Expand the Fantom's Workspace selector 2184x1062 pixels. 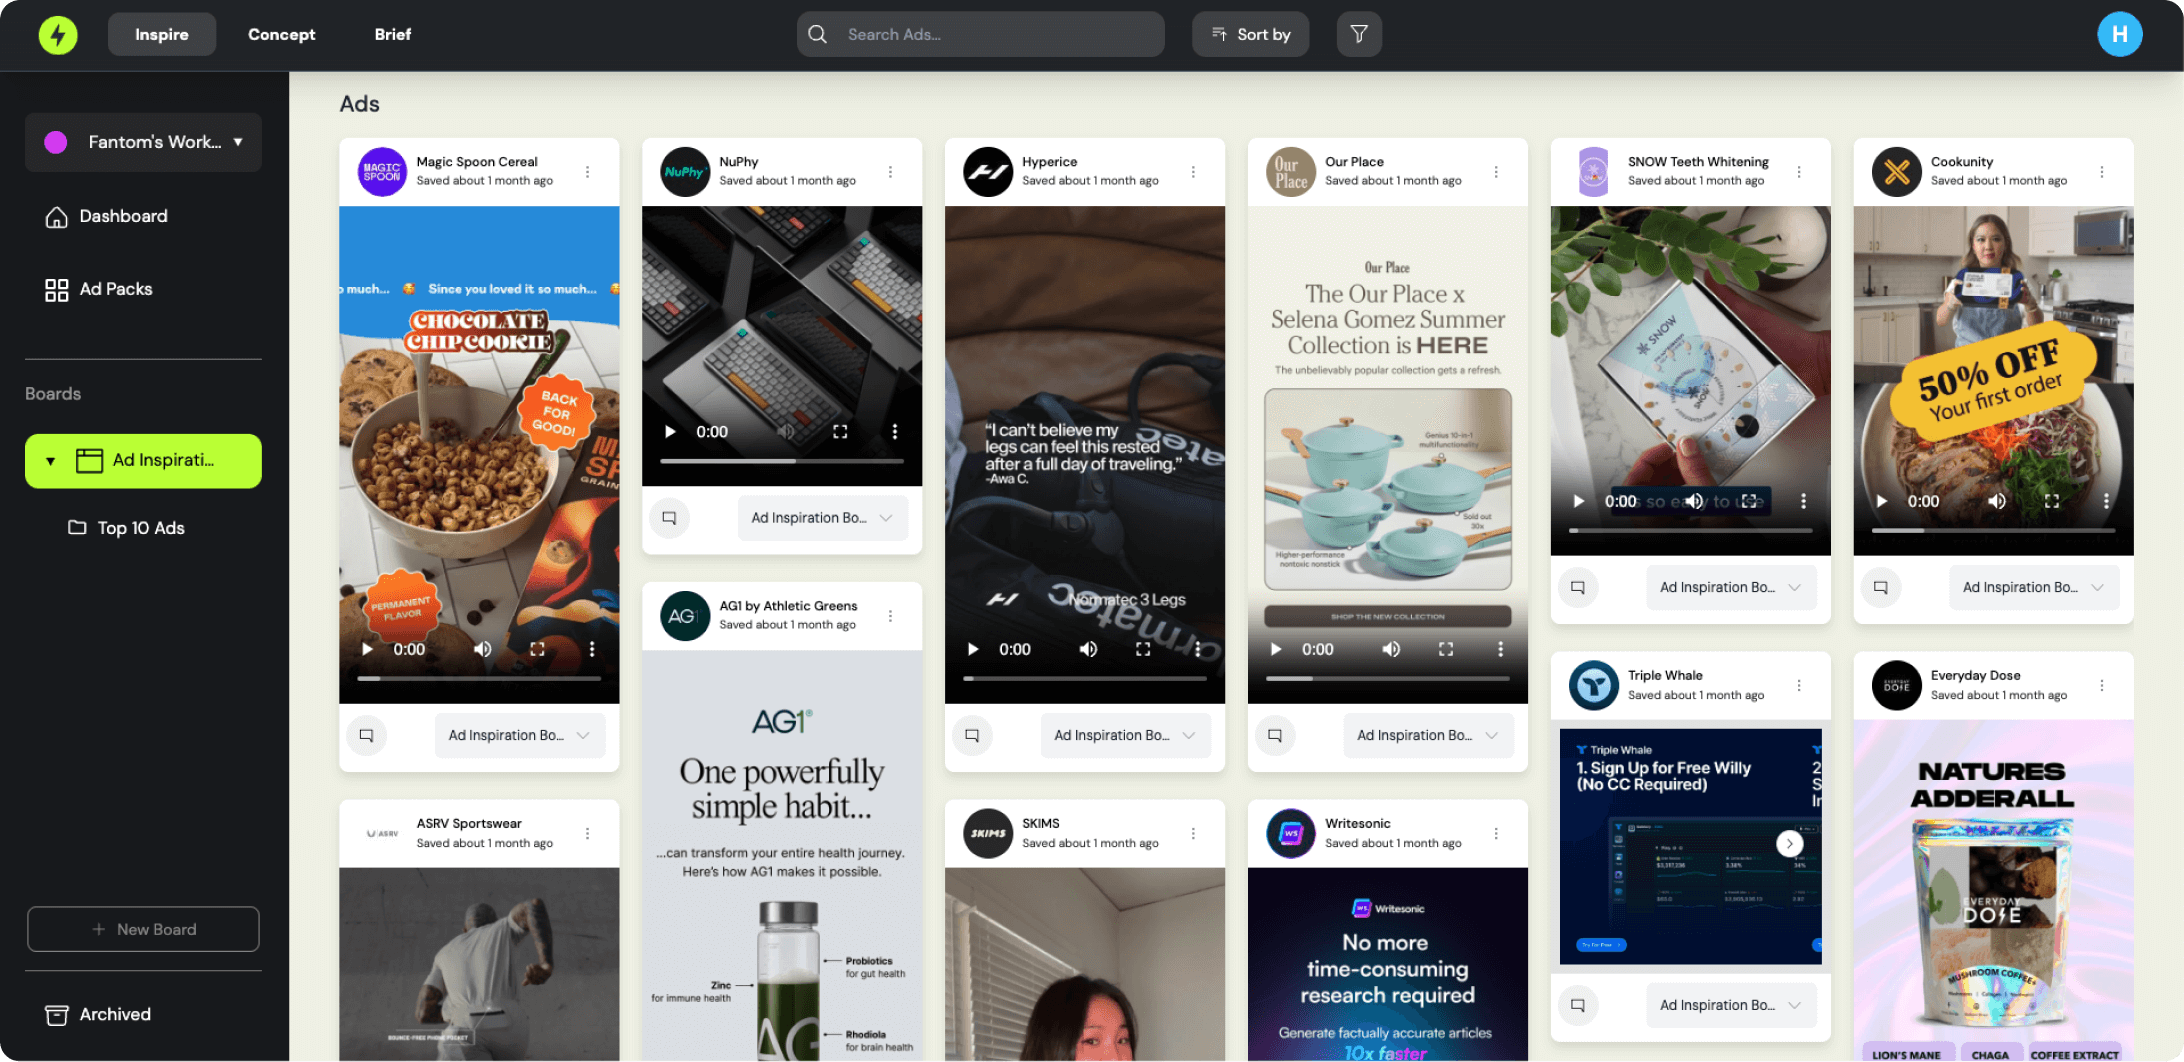click(143, 142)
